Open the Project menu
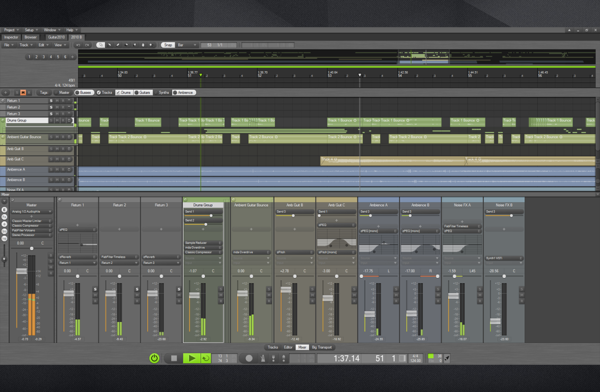The image size is (600, 392). point(10,30)
